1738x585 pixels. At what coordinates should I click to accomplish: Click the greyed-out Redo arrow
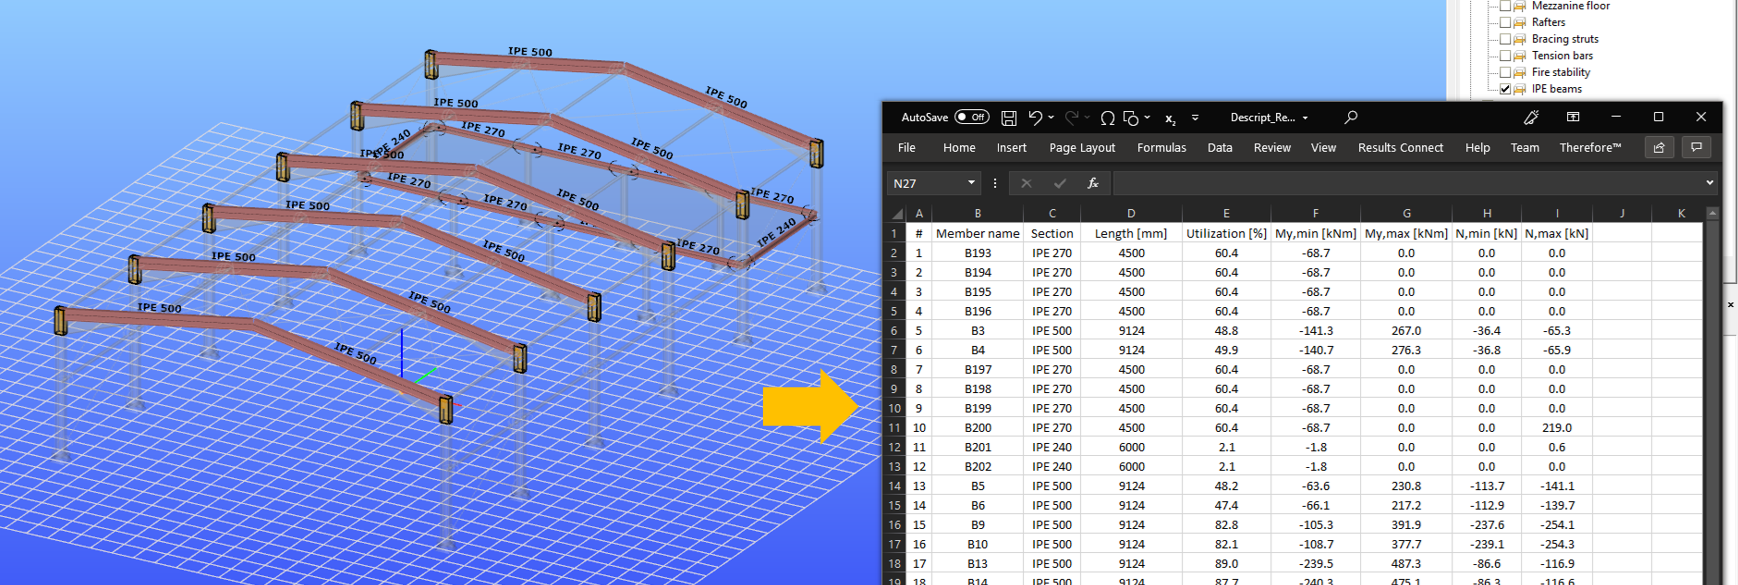pos(1071,118)
